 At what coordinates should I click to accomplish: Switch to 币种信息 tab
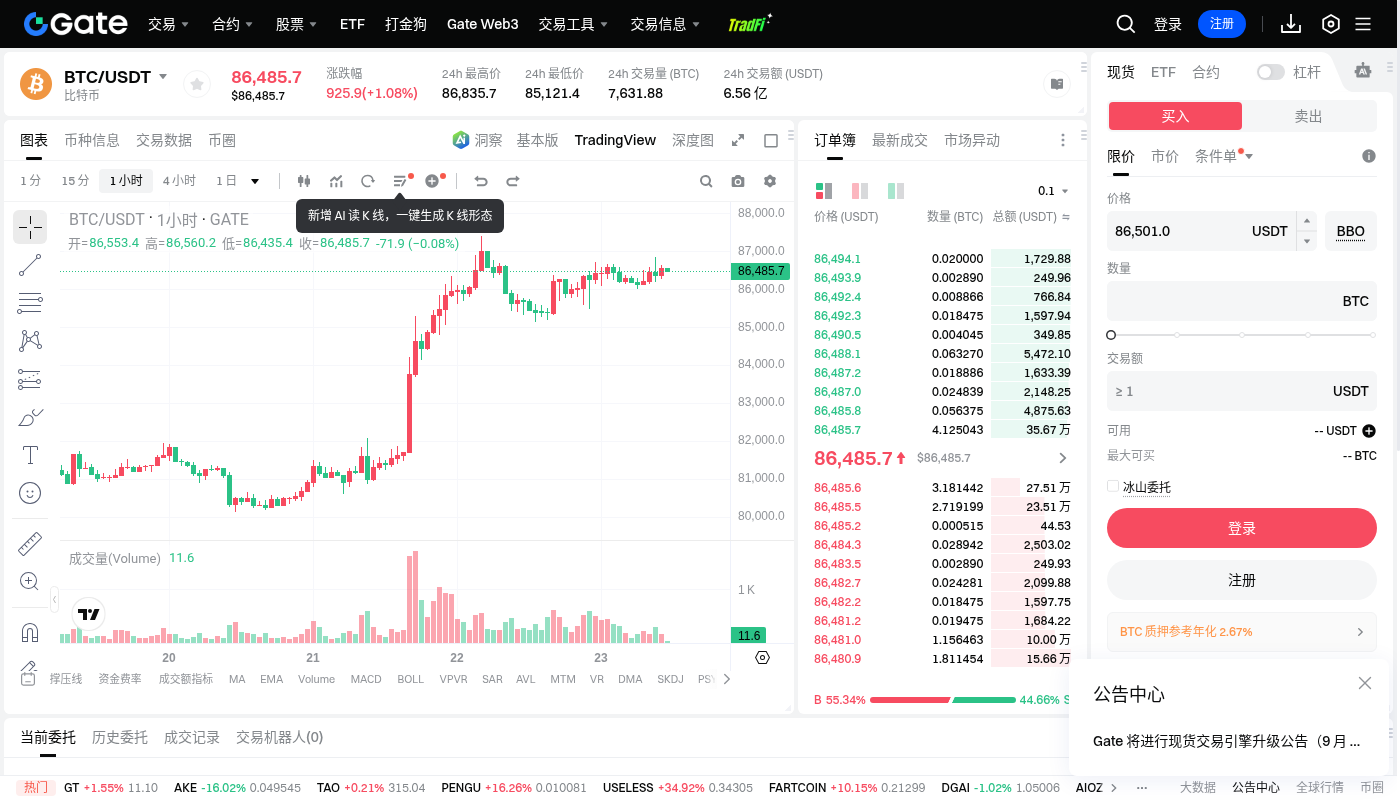[92, 140]
